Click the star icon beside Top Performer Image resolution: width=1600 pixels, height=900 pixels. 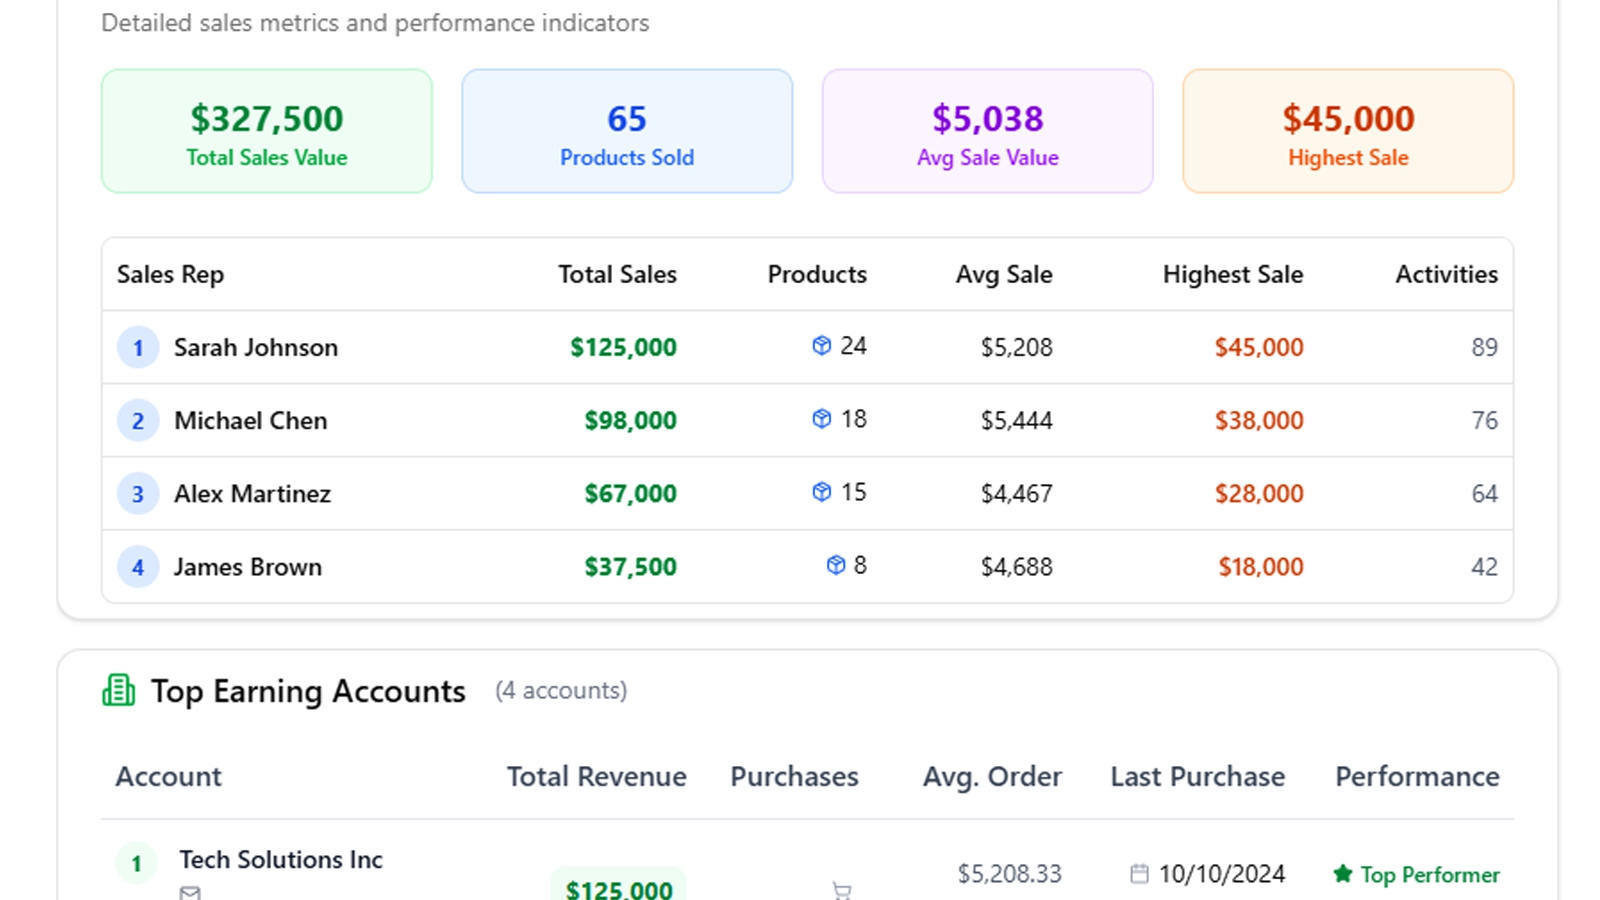pyautogui.click(x=1343, y=874)
